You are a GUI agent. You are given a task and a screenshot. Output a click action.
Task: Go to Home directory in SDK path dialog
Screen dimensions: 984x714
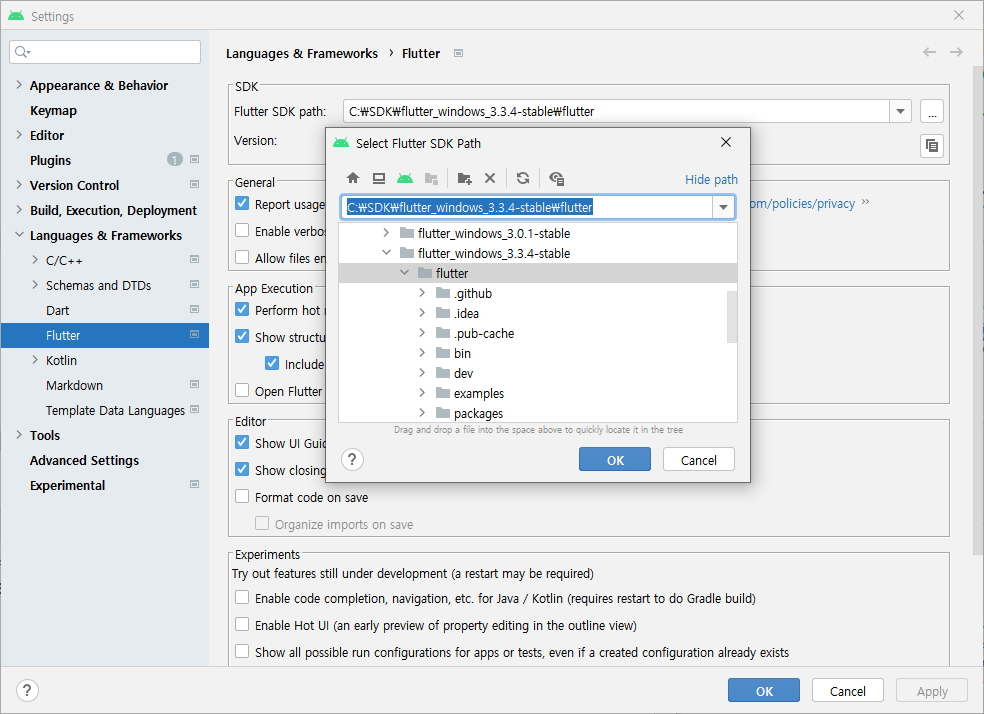[353, 178]
